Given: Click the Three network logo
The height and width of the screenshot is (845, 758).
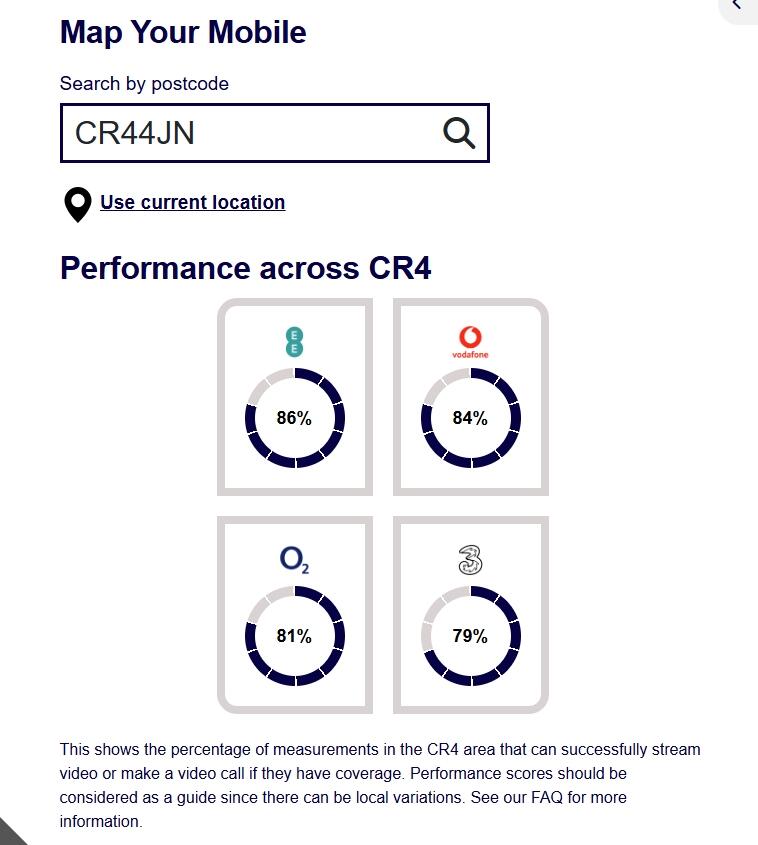Looking at the screenshot, I should click(x=470, y=560).
